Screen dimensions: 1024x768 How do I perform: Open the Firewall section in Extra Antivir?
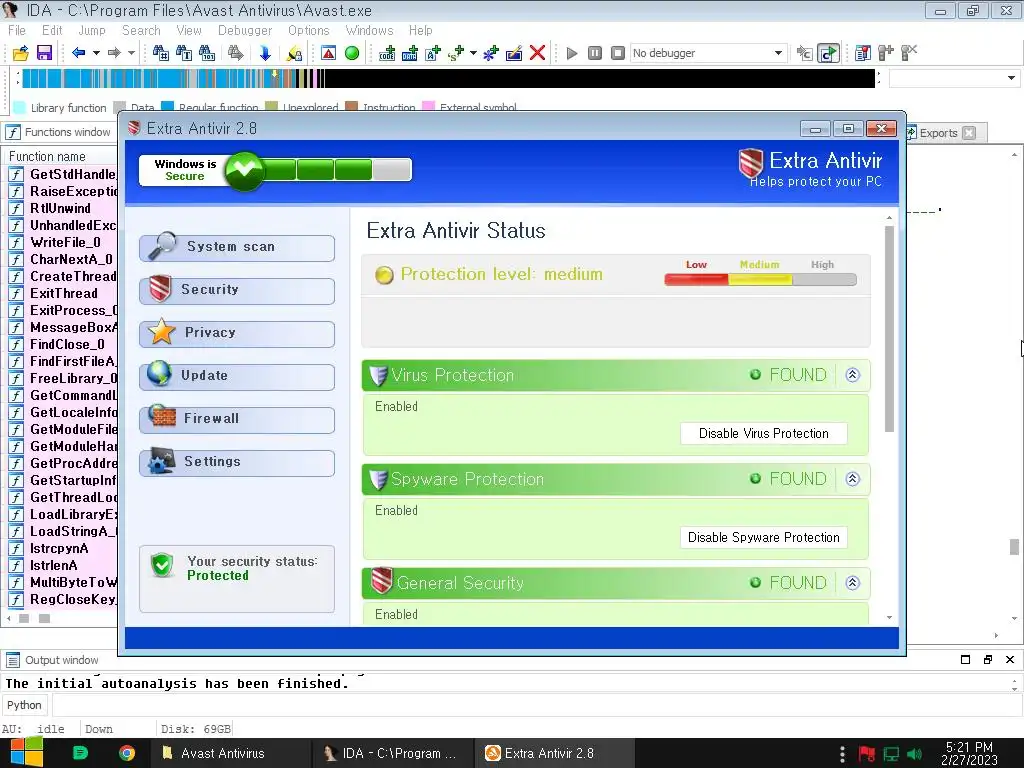pos(237,419)
